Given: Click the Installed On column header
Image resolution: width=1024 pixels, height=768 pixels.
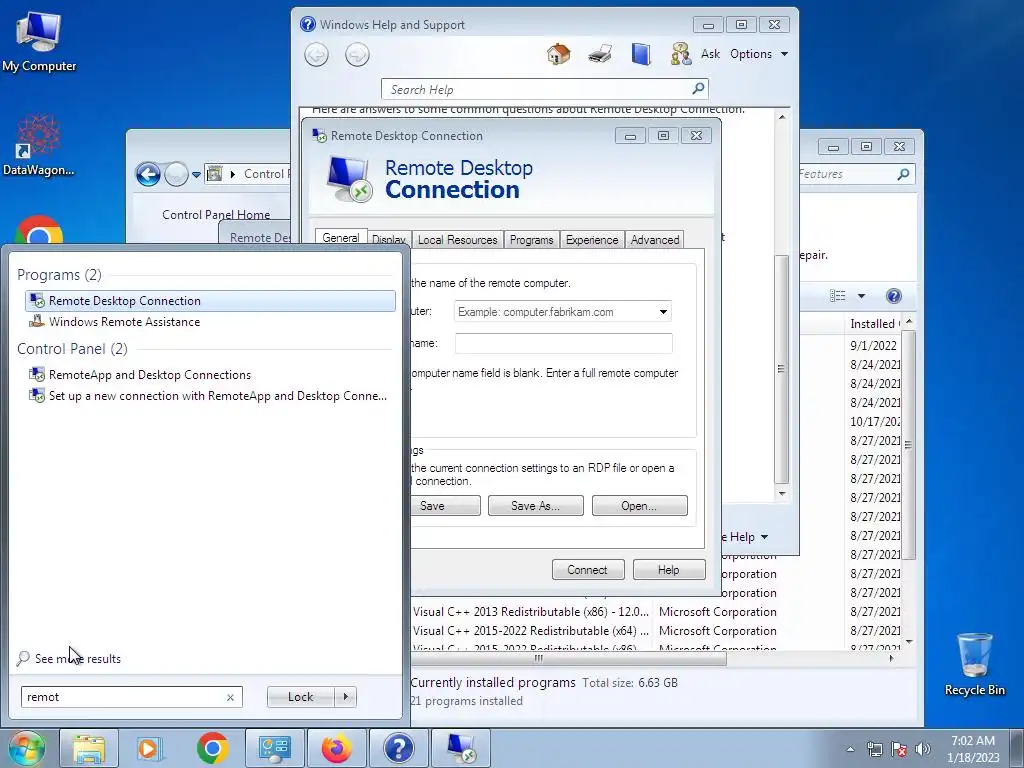Looking at the screenshot, I should pyautogui.click(x=872, y=323).
